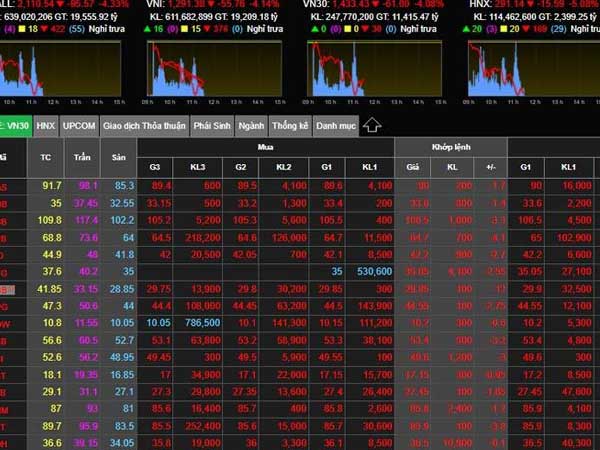600x450 pixels.
Task: Open the VN30 index intraday chart
Action: click(374, 68)
